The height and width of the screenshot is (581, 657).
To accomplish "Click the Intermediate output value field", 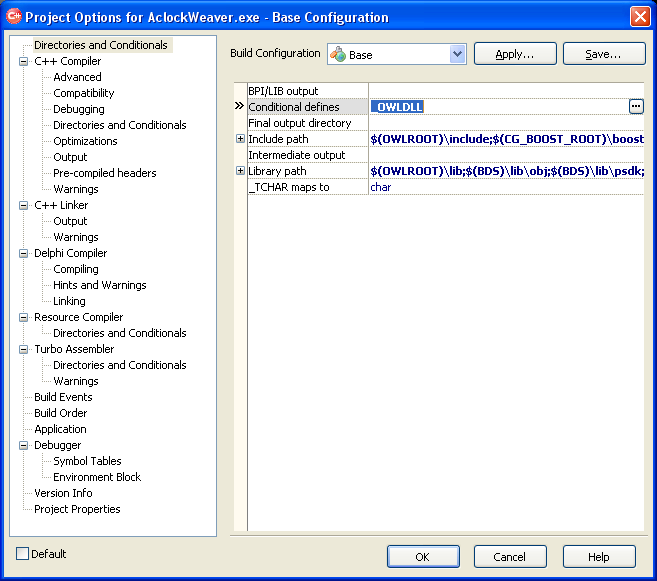I will (x=506, y=155).
